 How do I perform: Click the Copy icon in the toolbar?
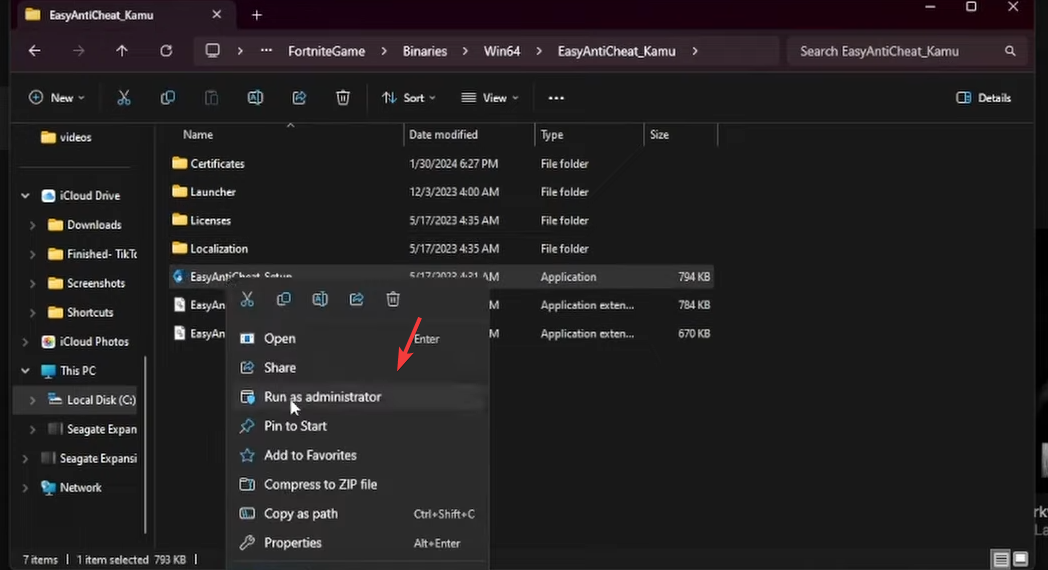coord(168,98)
